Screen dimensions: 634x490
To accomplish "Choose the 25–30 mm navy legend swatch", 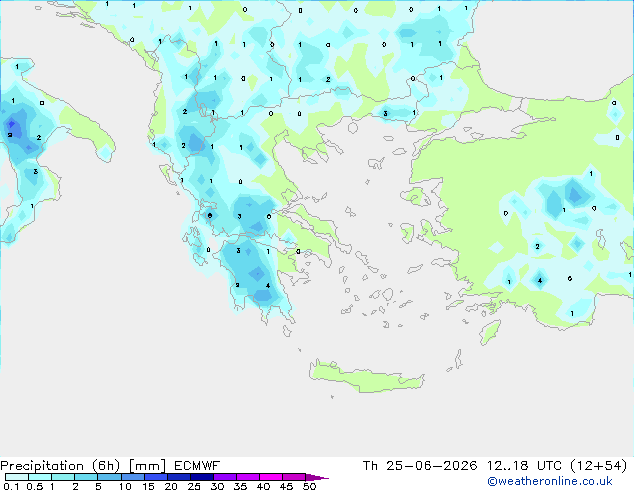I will pos(202,477).
